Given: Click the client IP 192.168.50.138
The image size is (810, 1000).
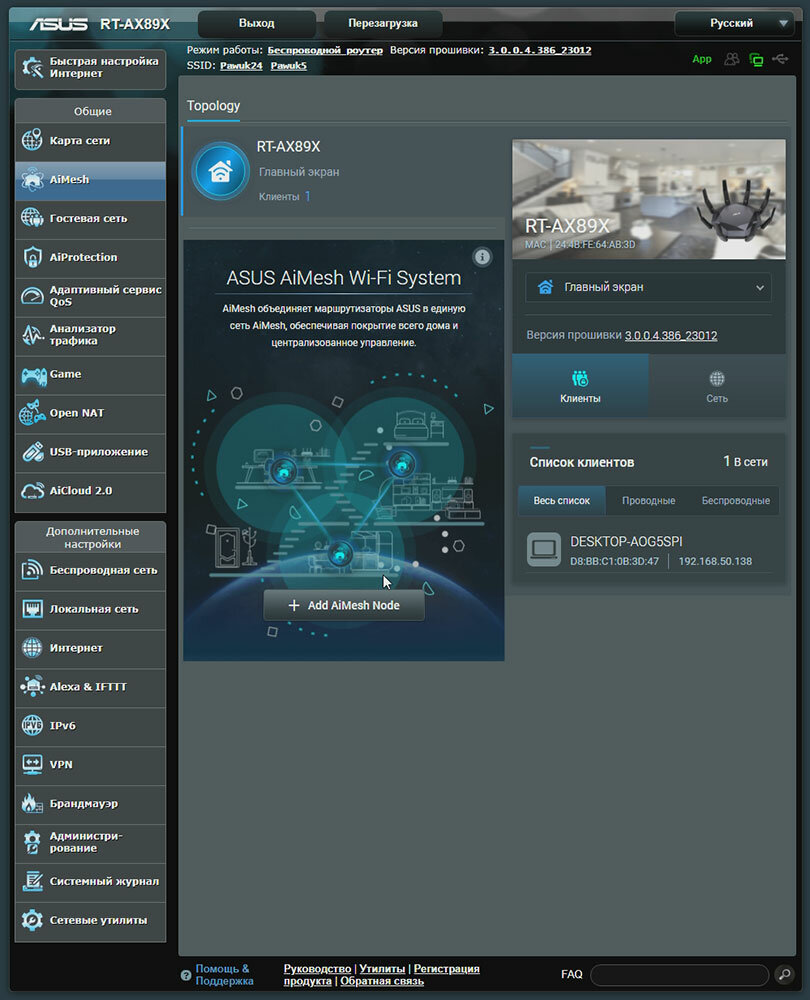Looking at the screenshot, I should click(715, 561).
